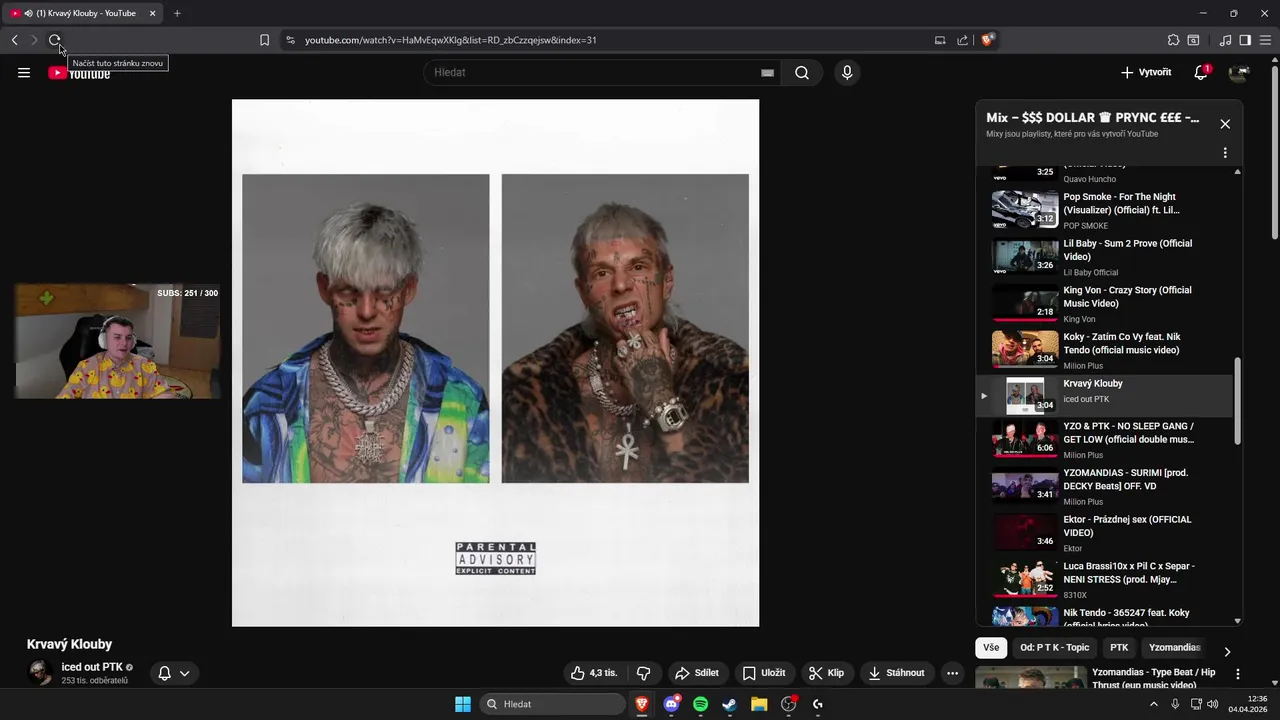Dislike the video with the thumbs-down icon
The height and width of the screenshot is (720, 1280).
[x=644, y=673]
